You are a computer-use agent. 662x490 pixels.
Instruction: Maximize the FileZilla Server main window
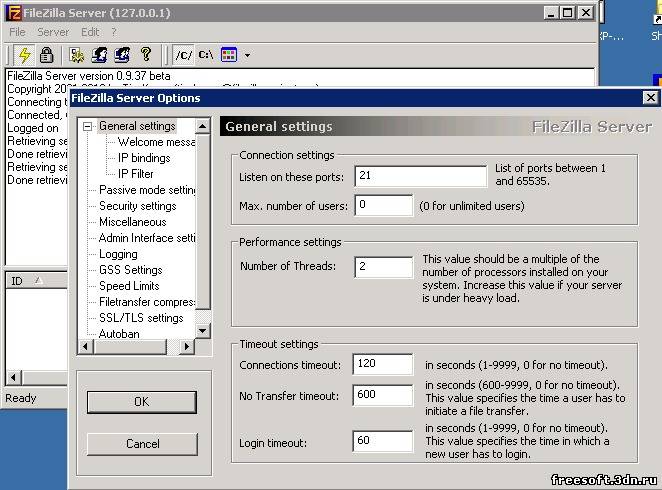pyautogui.click(x=567, y=13)
